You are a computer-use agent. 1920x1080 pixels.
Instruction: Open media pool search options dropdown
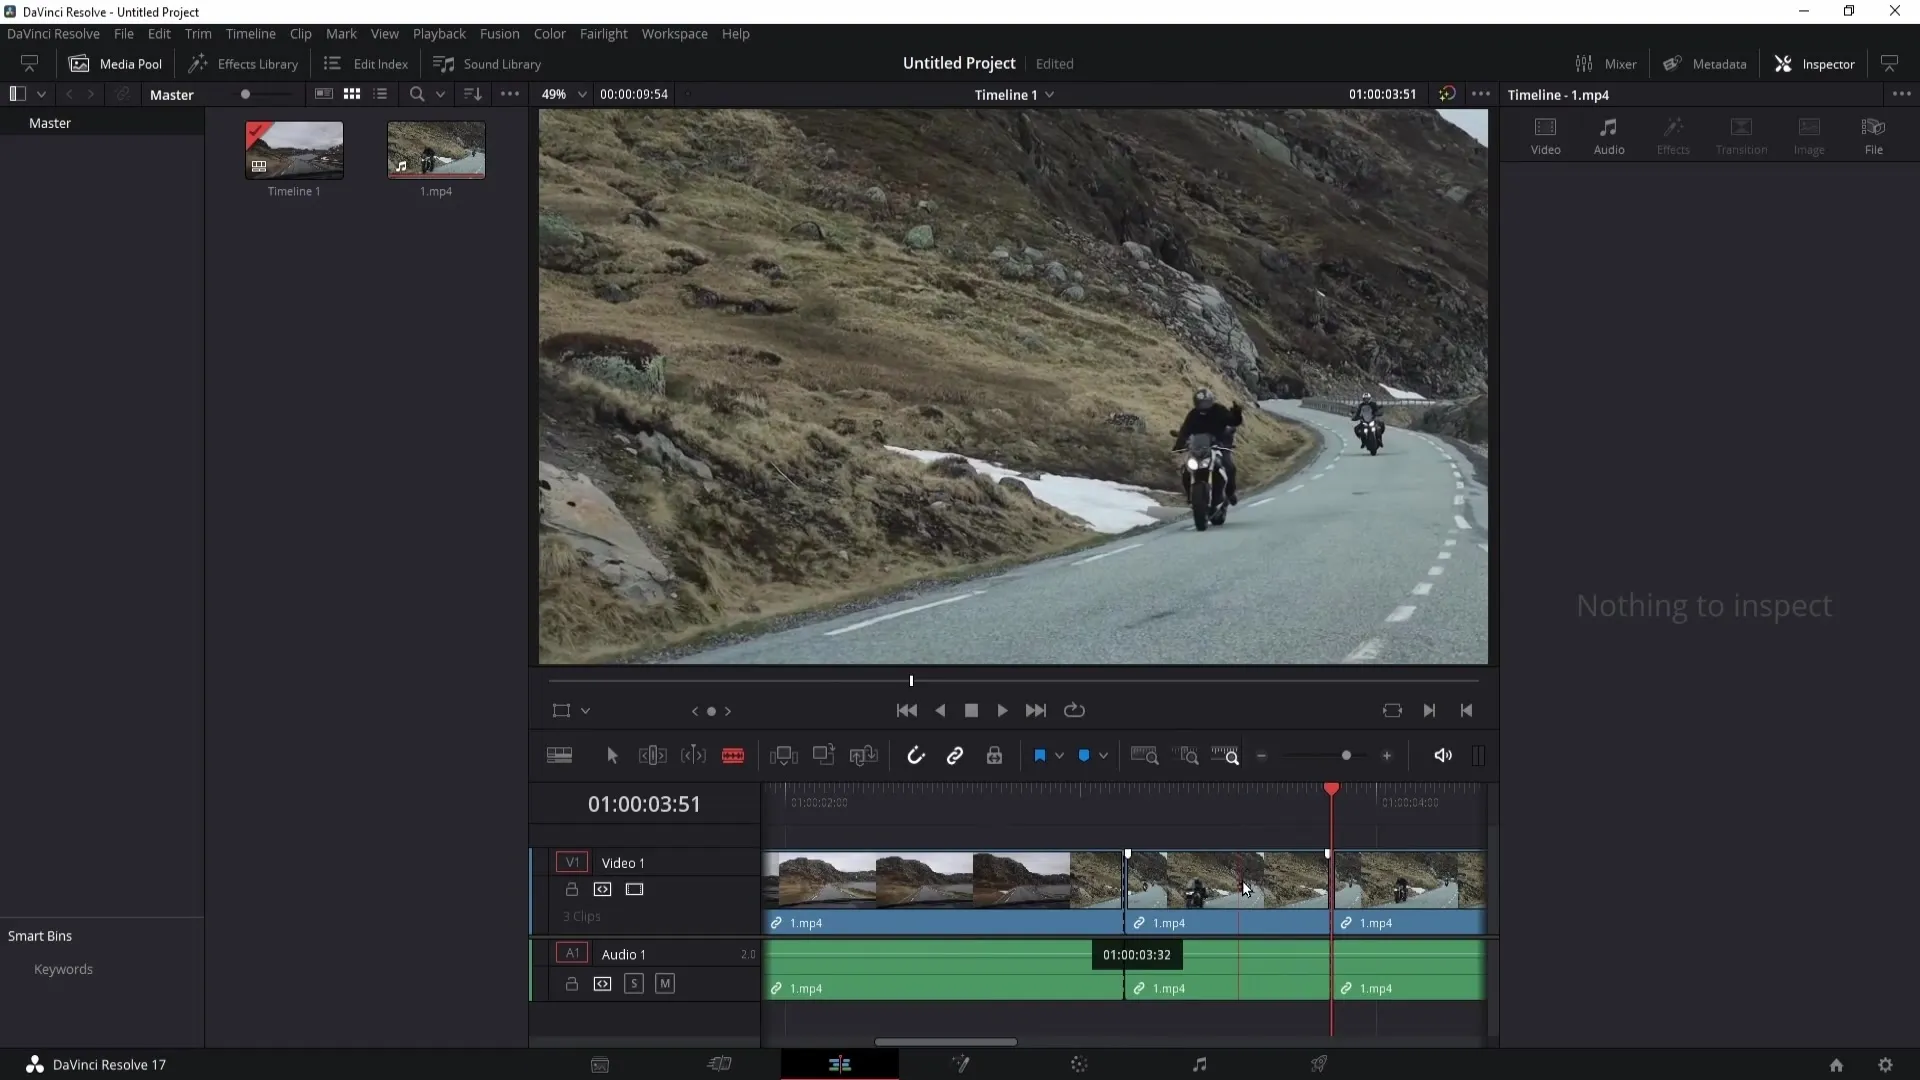[440, 94]
